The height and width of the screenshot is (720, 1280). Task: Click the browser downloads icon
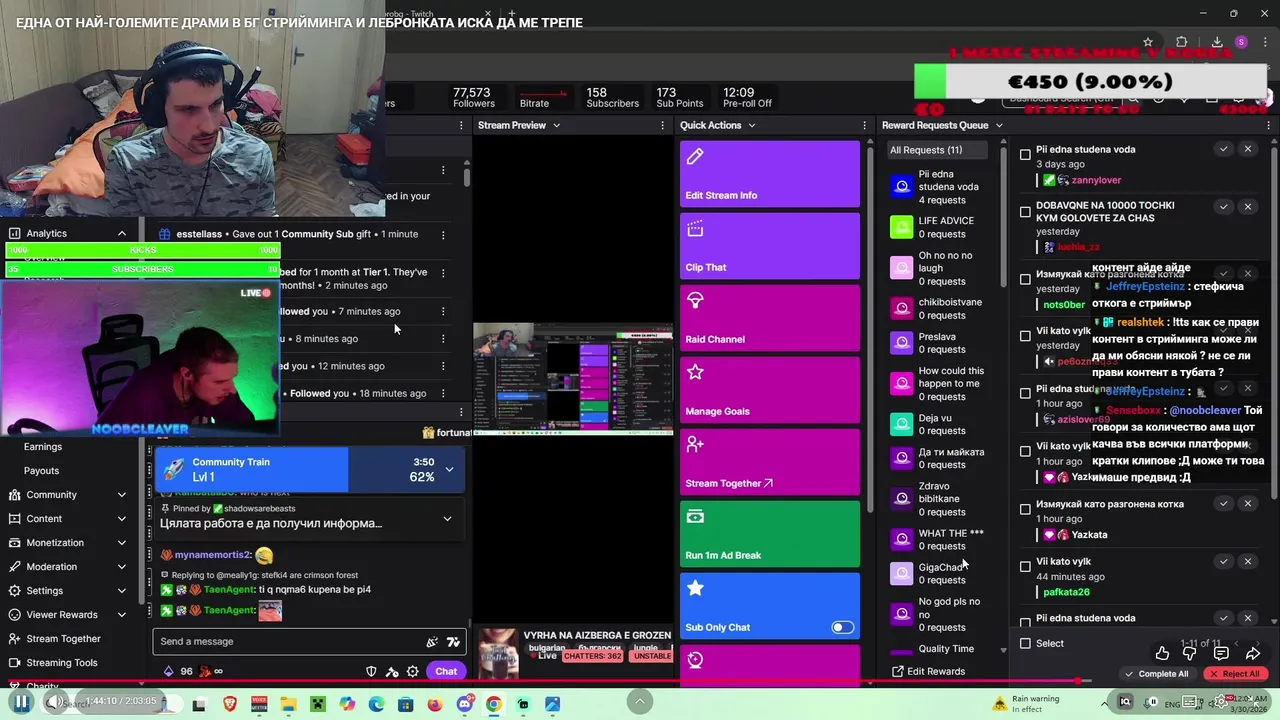click(x=1217, y=42)
